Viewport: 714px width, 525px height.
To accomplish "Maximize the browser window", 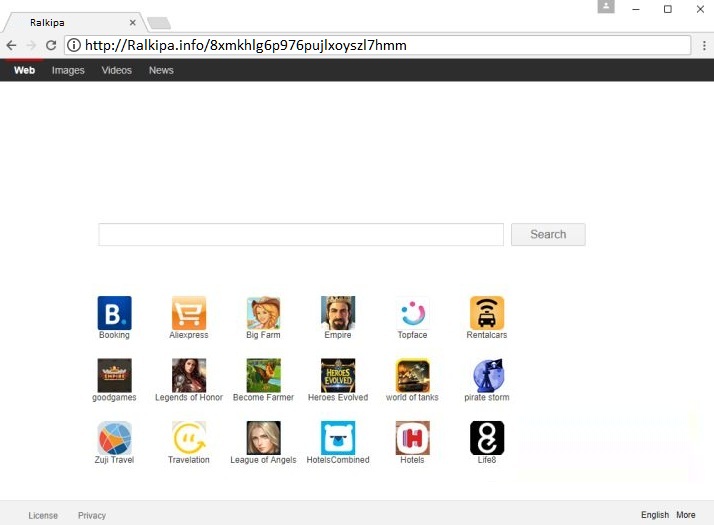I will click(668, 9).
